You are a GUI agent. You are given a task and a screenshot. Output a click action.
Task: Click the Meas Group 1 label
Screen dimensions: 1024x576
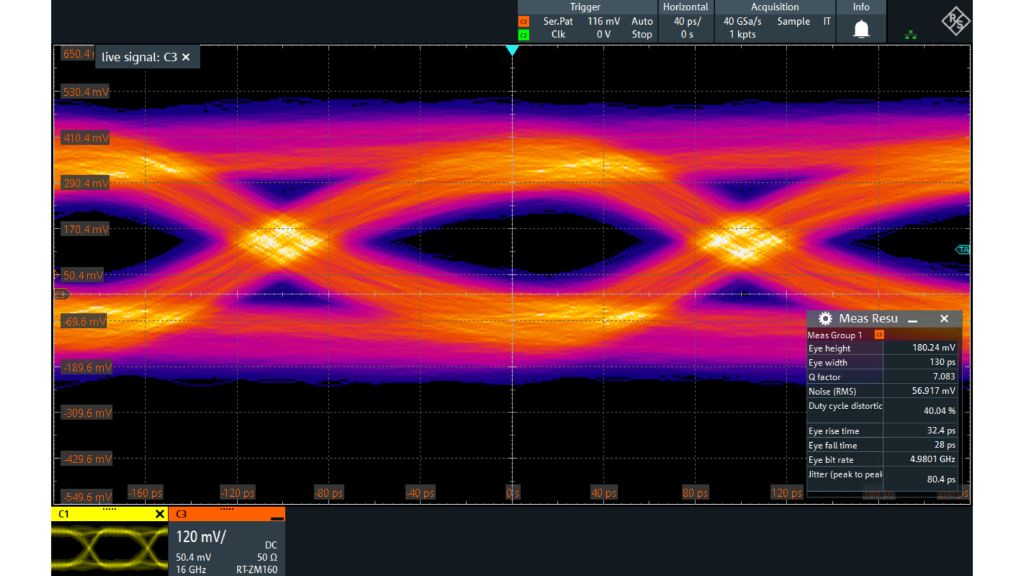tap(835, 335)
